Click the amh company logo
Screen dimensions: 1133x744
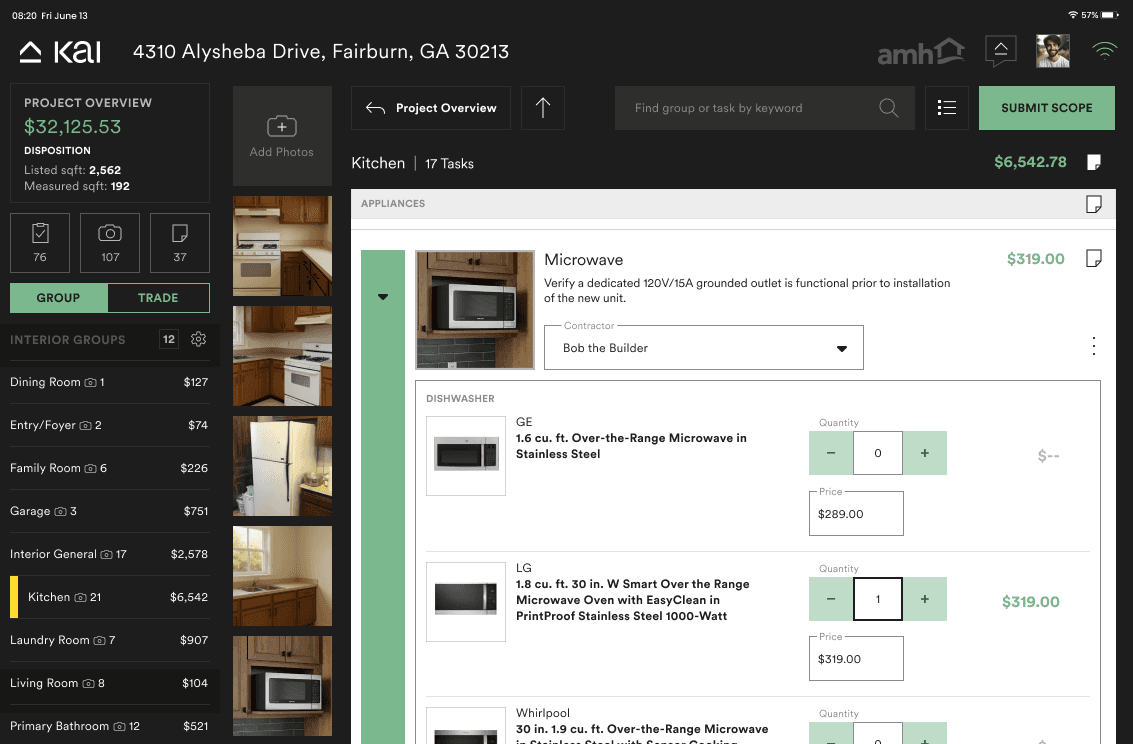pos(921,52)
